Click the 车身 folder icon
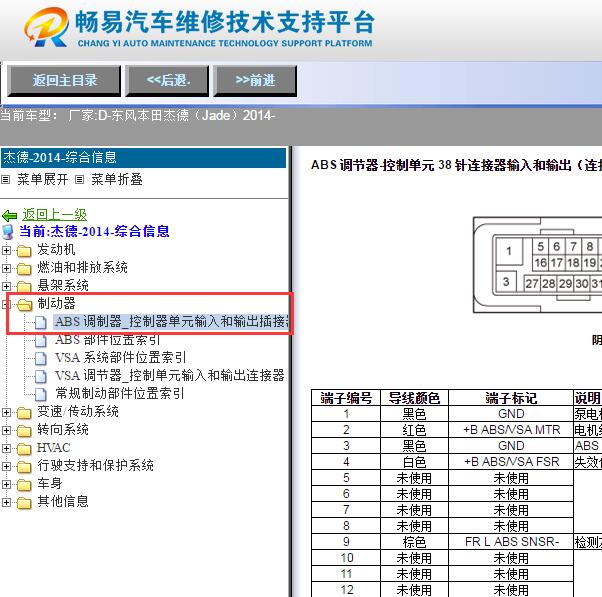602x597 pixels. pos(24,485)
